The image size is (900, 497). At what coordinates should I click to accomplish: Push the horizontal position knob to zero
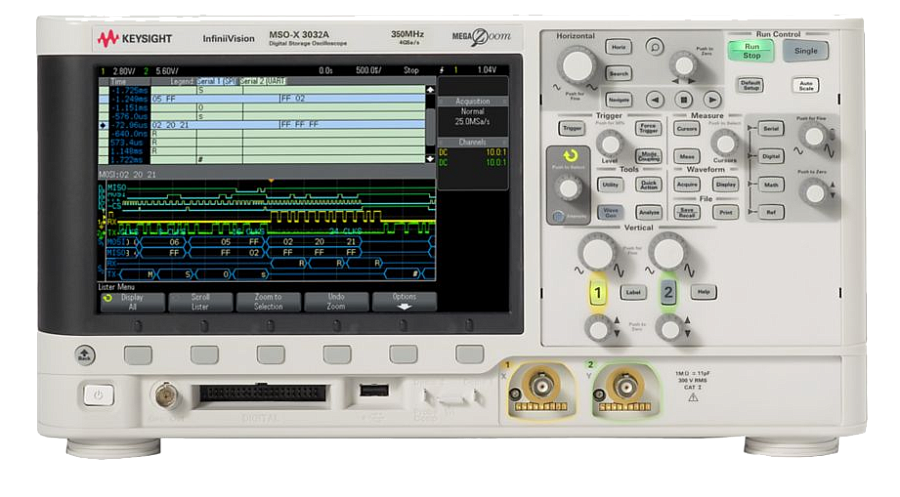coord(684,65)
